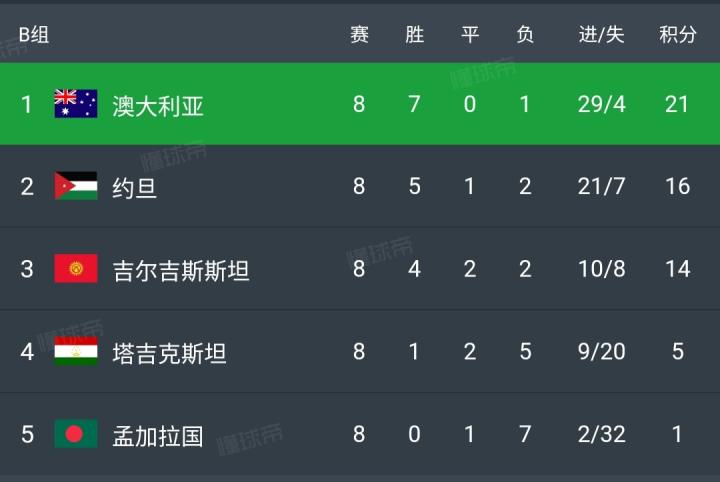
Task: Click the 积分 column header
Action: coord(677,35)
